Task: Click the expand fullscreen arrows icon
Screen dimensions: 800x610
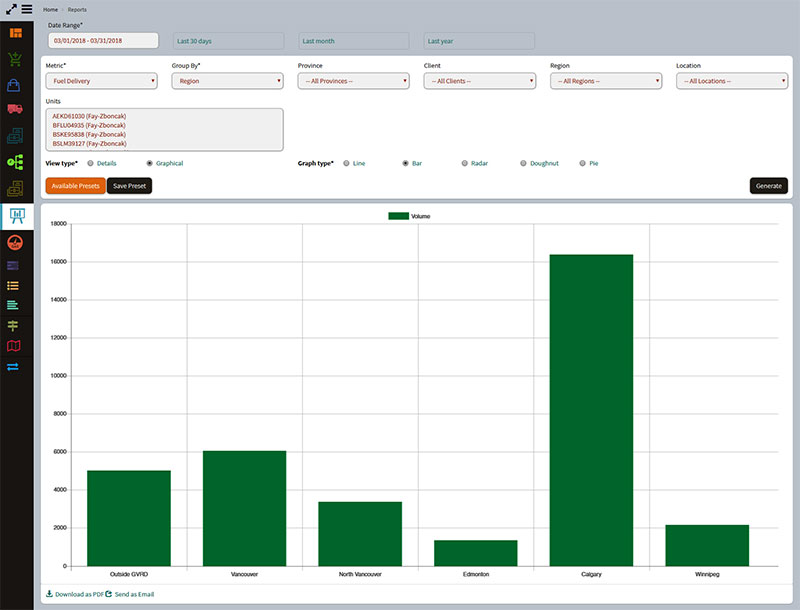Action: pyautogui.click(x=11, y=9)
